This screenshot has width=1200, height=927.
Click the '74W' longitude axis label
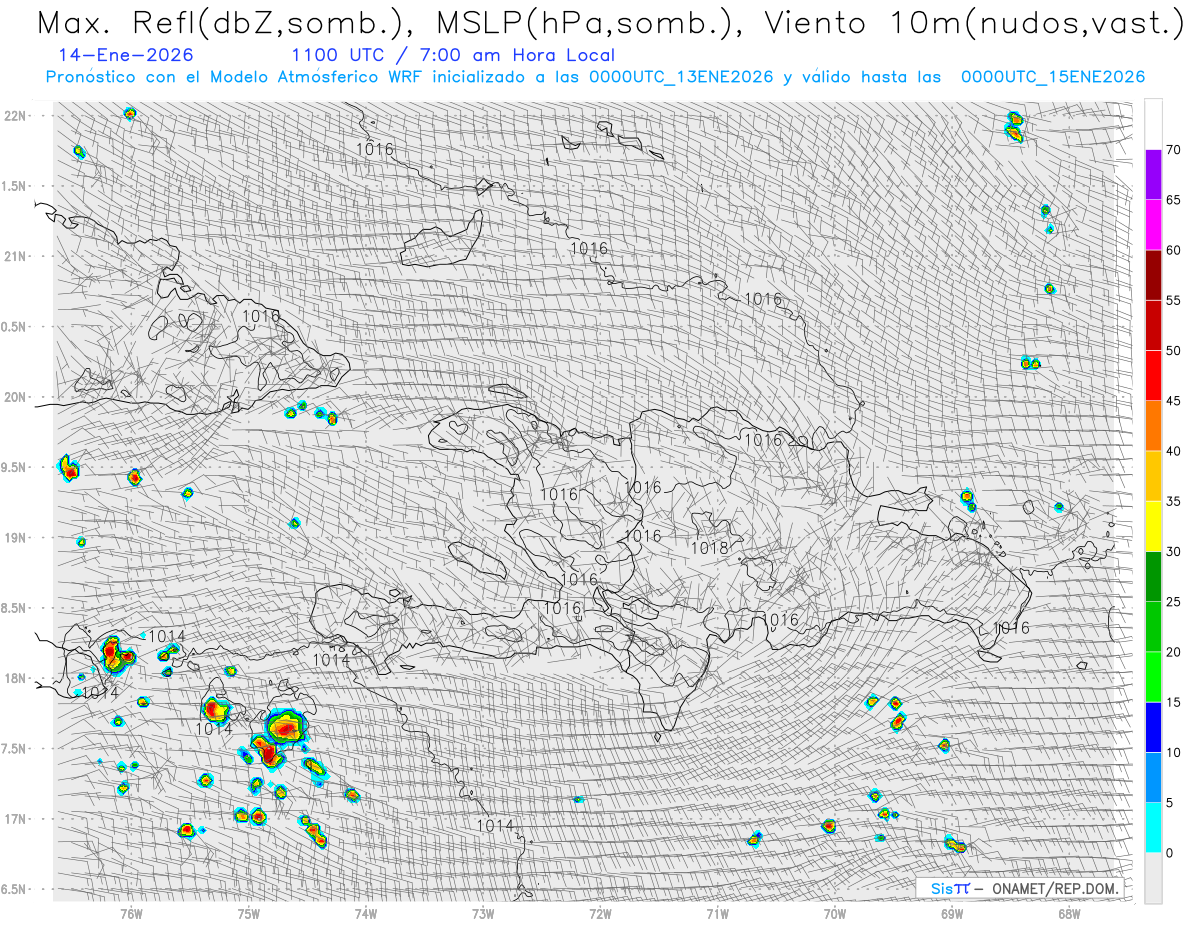point(366,914)
